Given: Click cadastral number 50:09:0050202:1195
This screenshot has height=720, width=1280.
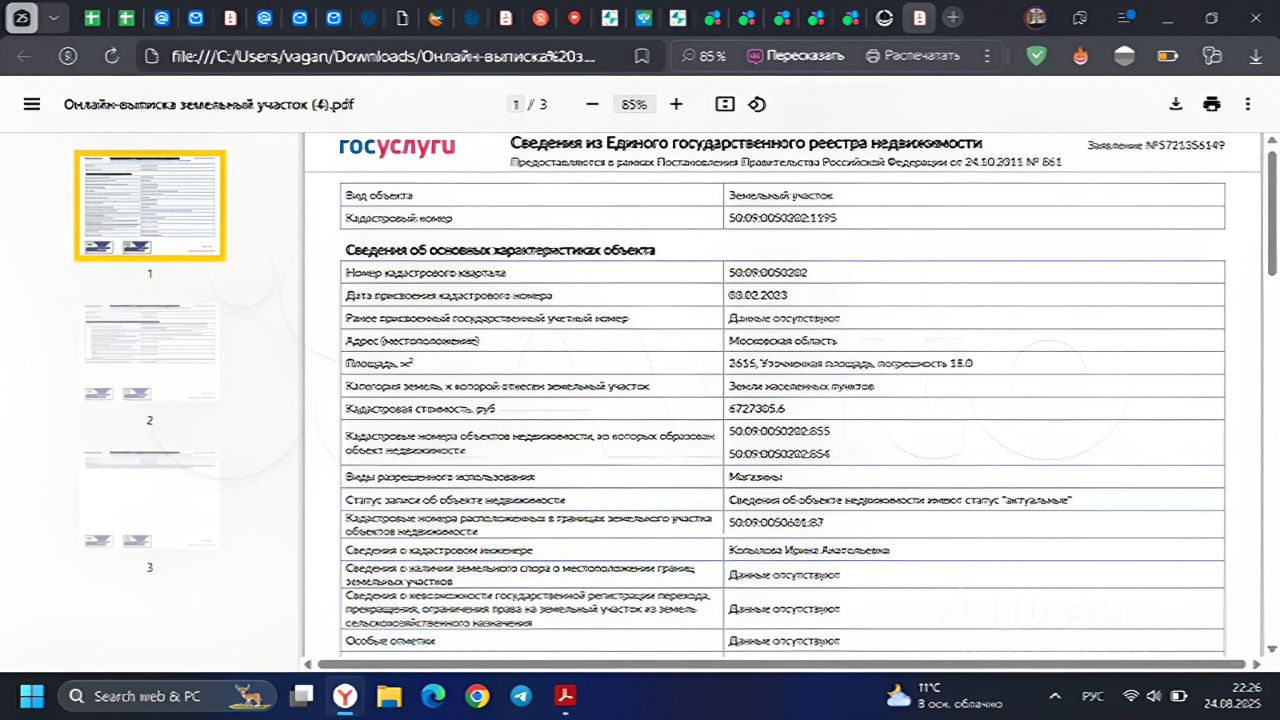Looking at the screenshot, I should (x=783, y=218).
